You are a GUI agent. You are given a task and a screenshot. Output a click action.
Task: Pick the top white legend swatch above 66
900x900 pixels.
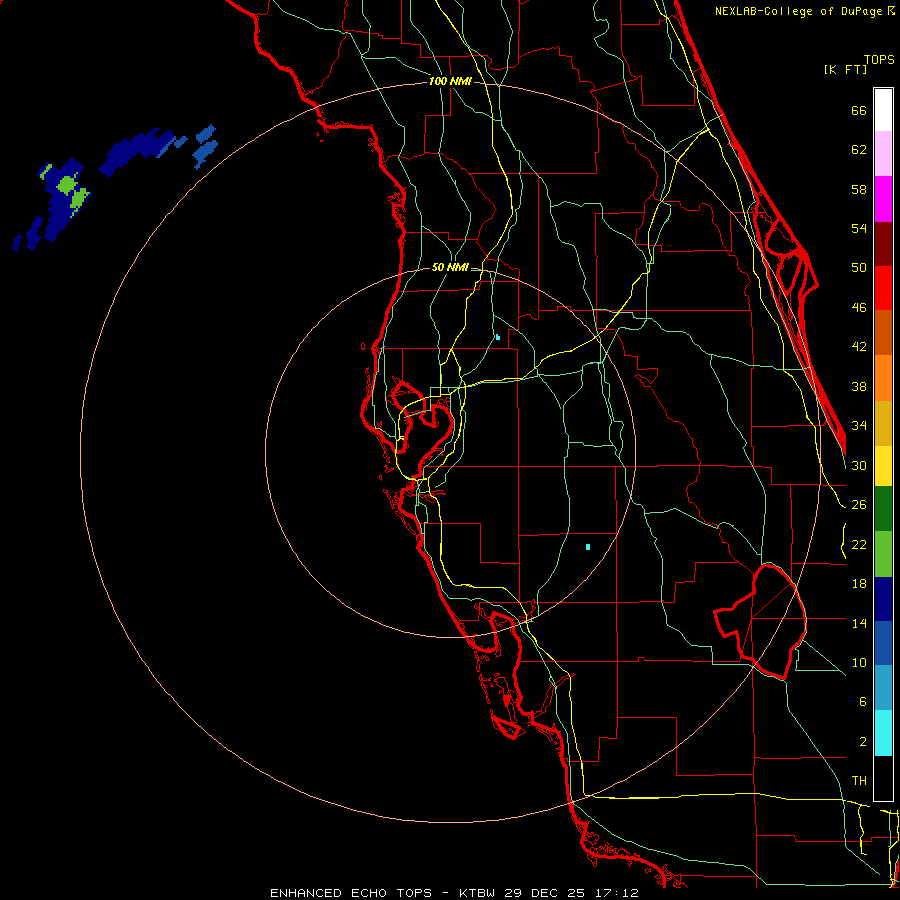pos(883,110)
